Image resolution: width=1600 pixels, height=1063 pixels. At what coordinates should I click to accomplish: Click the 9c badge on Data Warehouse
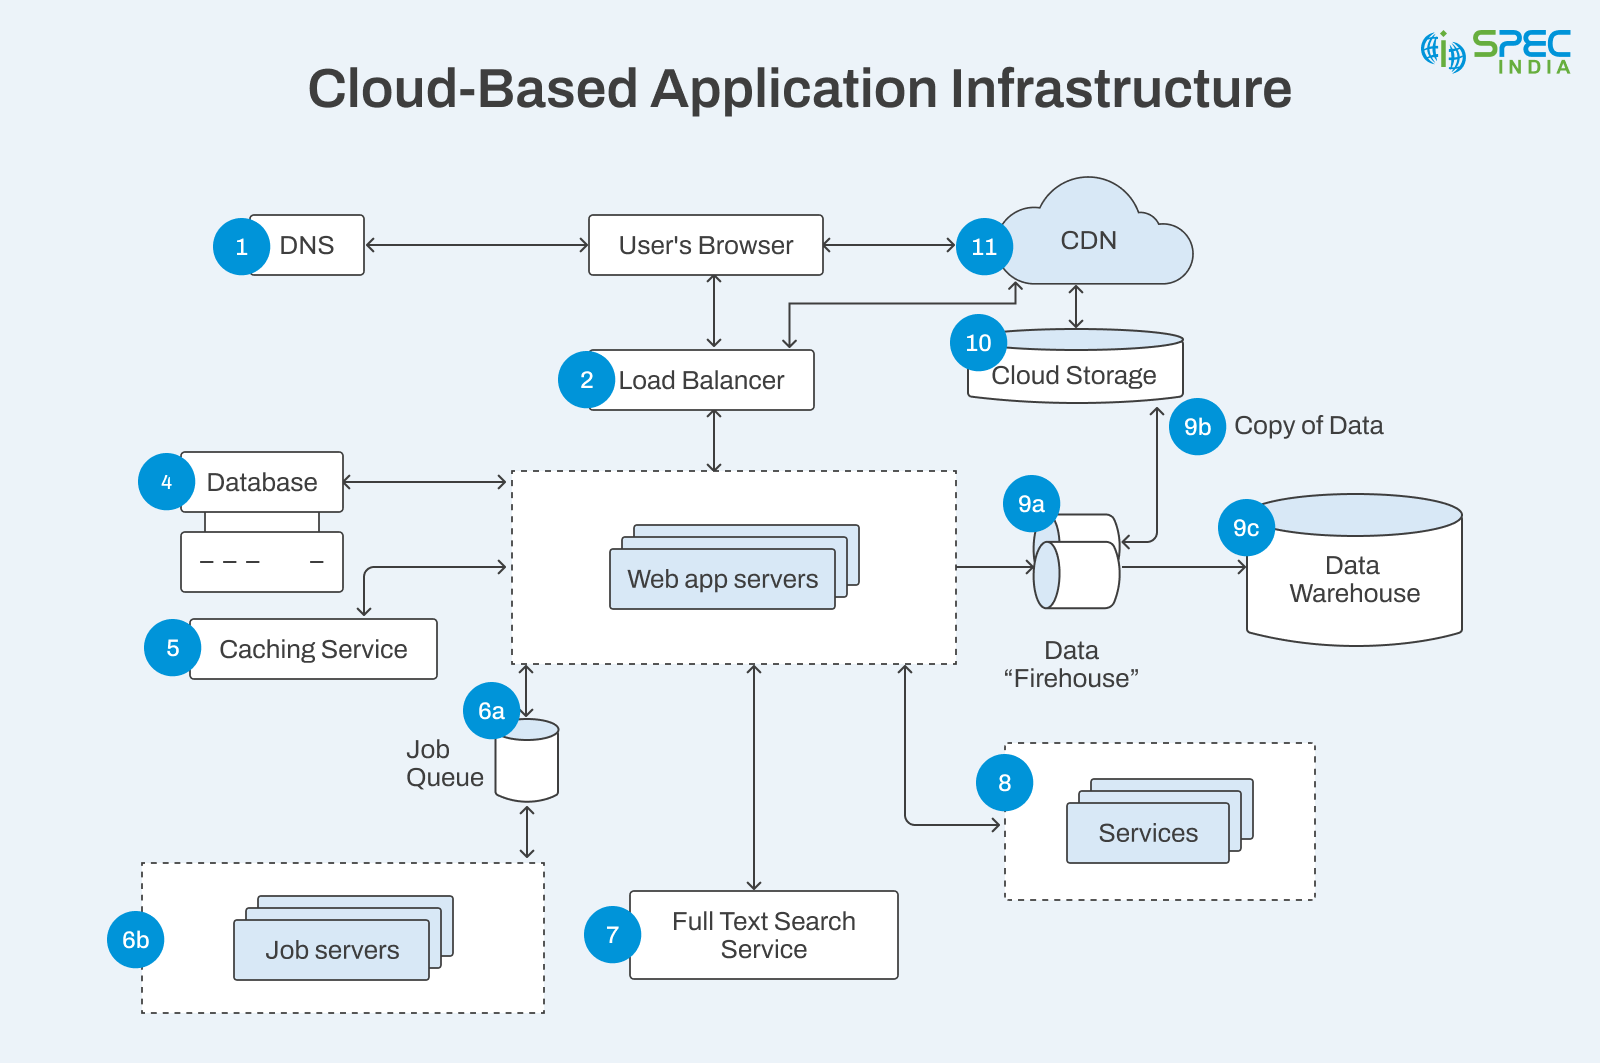click(x=1246, y=528)
